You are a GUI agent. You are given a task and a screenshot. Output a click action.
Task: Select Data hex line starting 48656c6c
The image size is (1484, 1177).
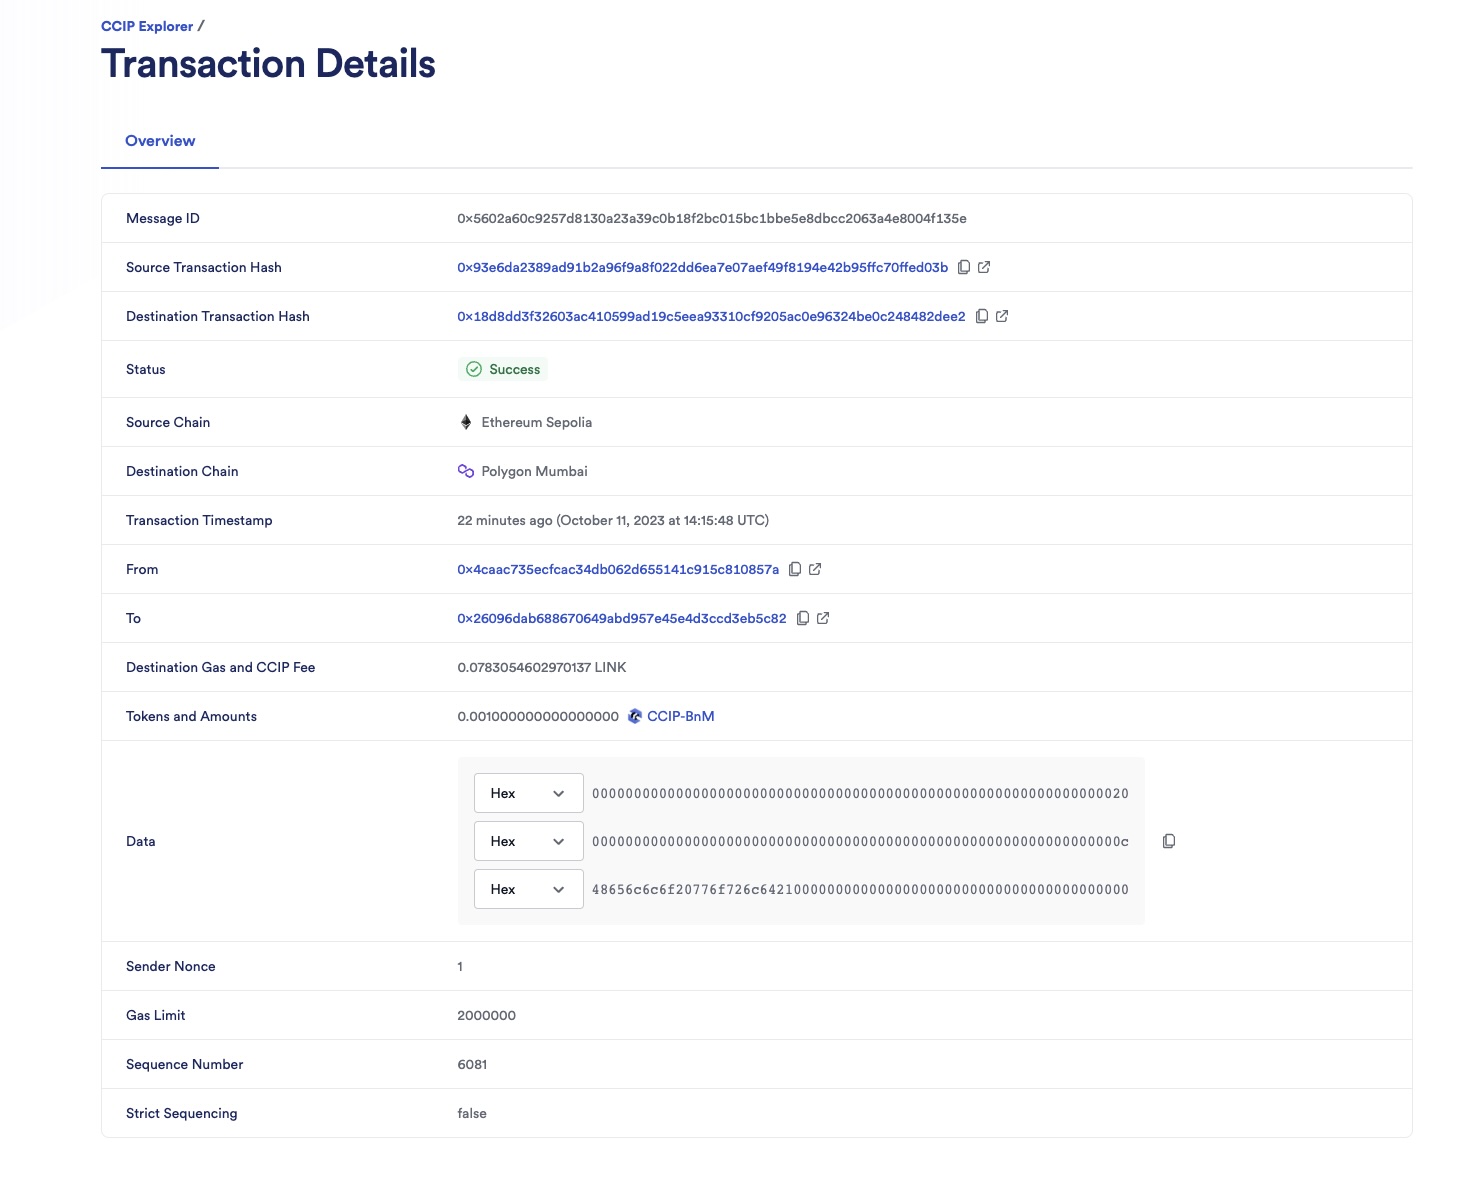click(860, 889)
